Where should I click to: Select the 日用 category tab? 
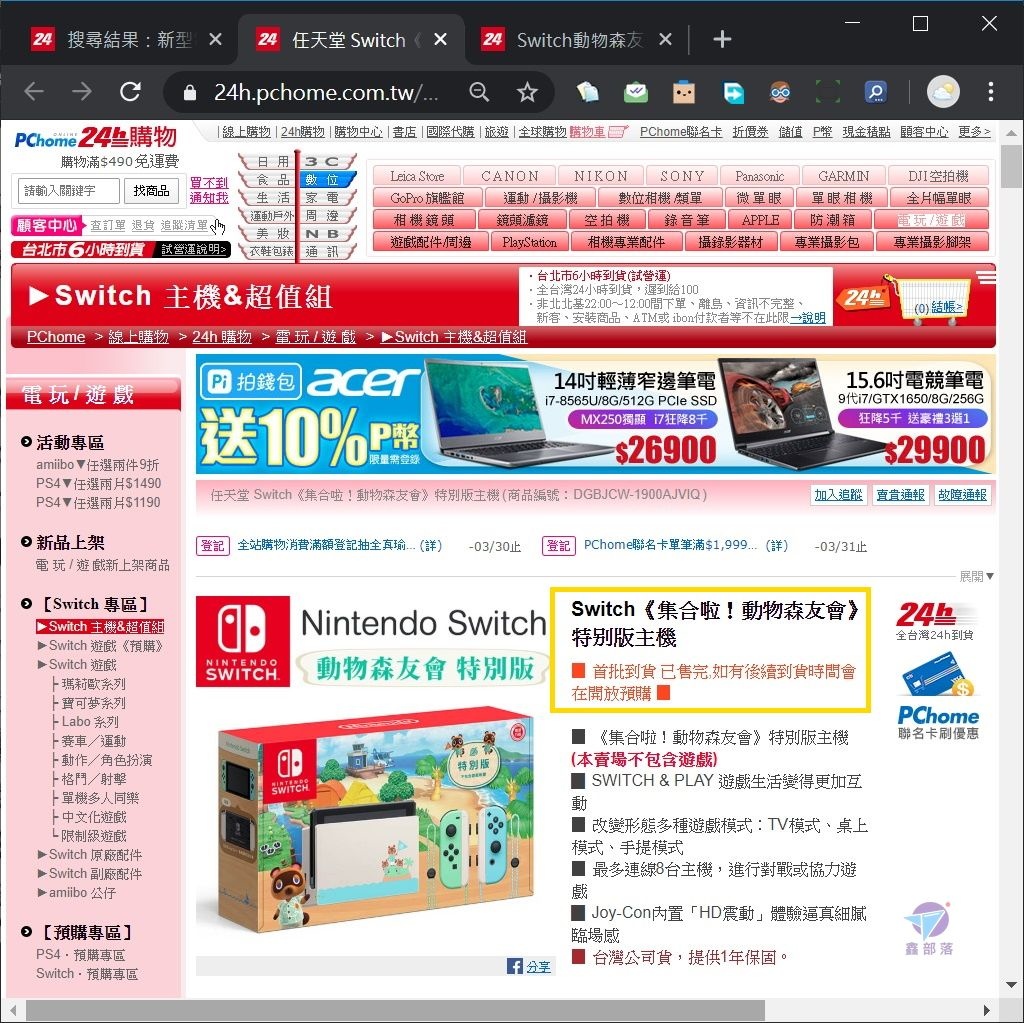269,161
